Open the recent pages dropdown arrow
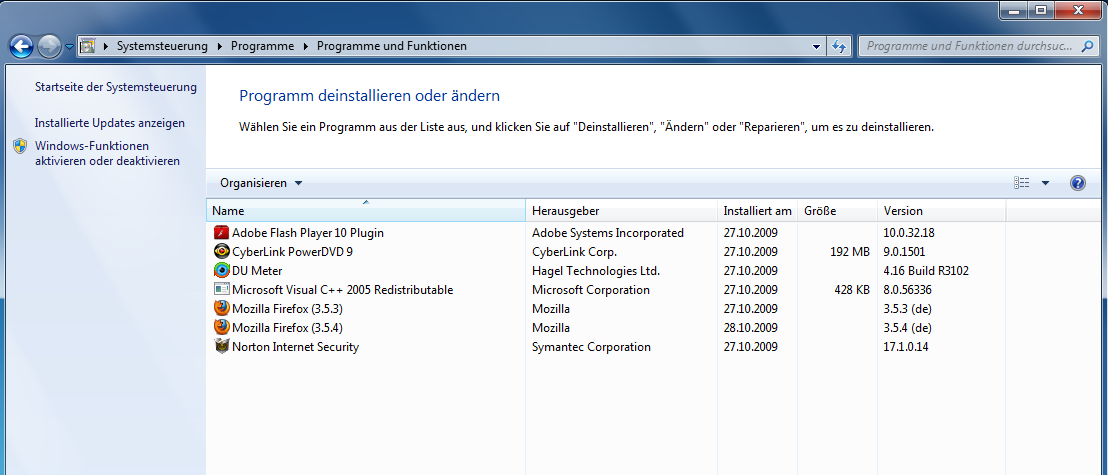The width and height of the screenshot is (1108, 475). pyautogui.click(x=68, y=46)
